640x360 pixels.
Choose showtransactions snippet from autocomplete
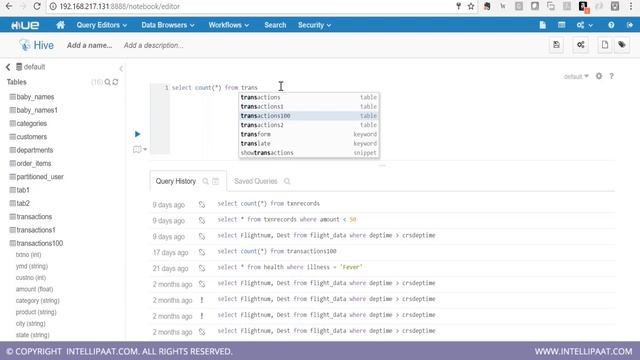point(309,153)
